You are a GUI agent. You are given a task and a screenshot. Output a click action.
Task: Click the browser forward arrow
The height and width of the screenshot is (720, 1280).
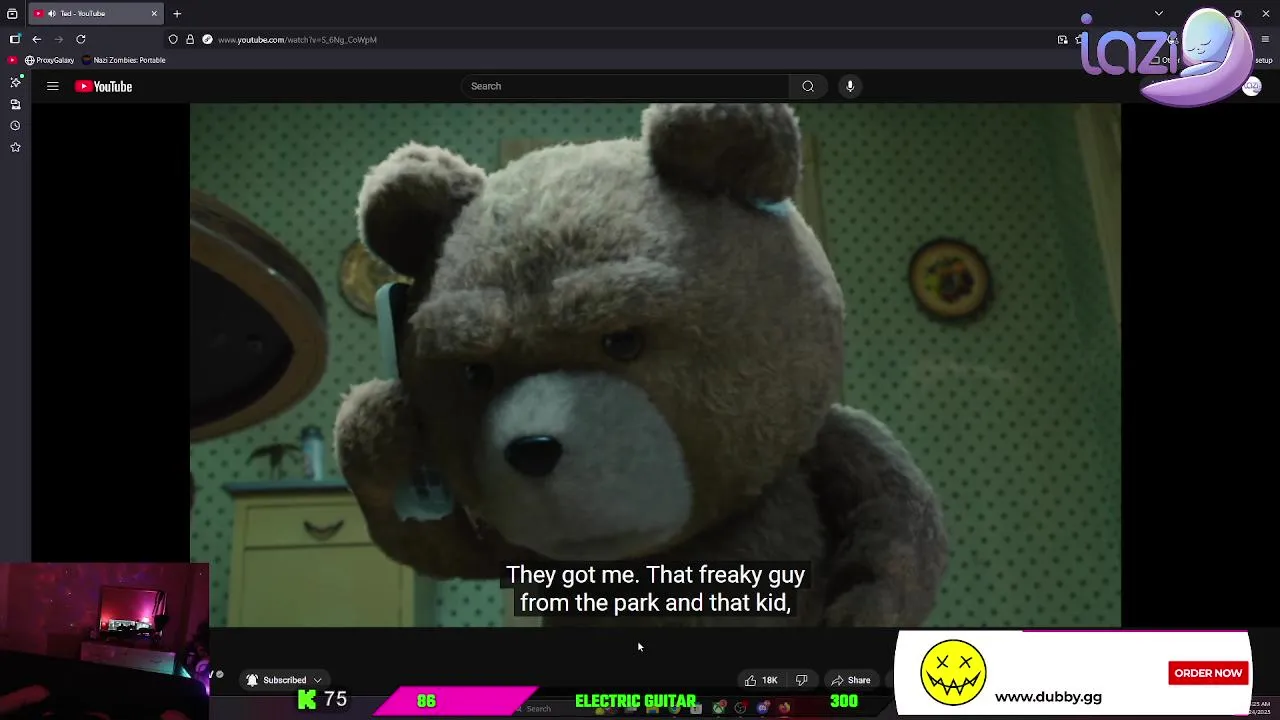point(59,39)
